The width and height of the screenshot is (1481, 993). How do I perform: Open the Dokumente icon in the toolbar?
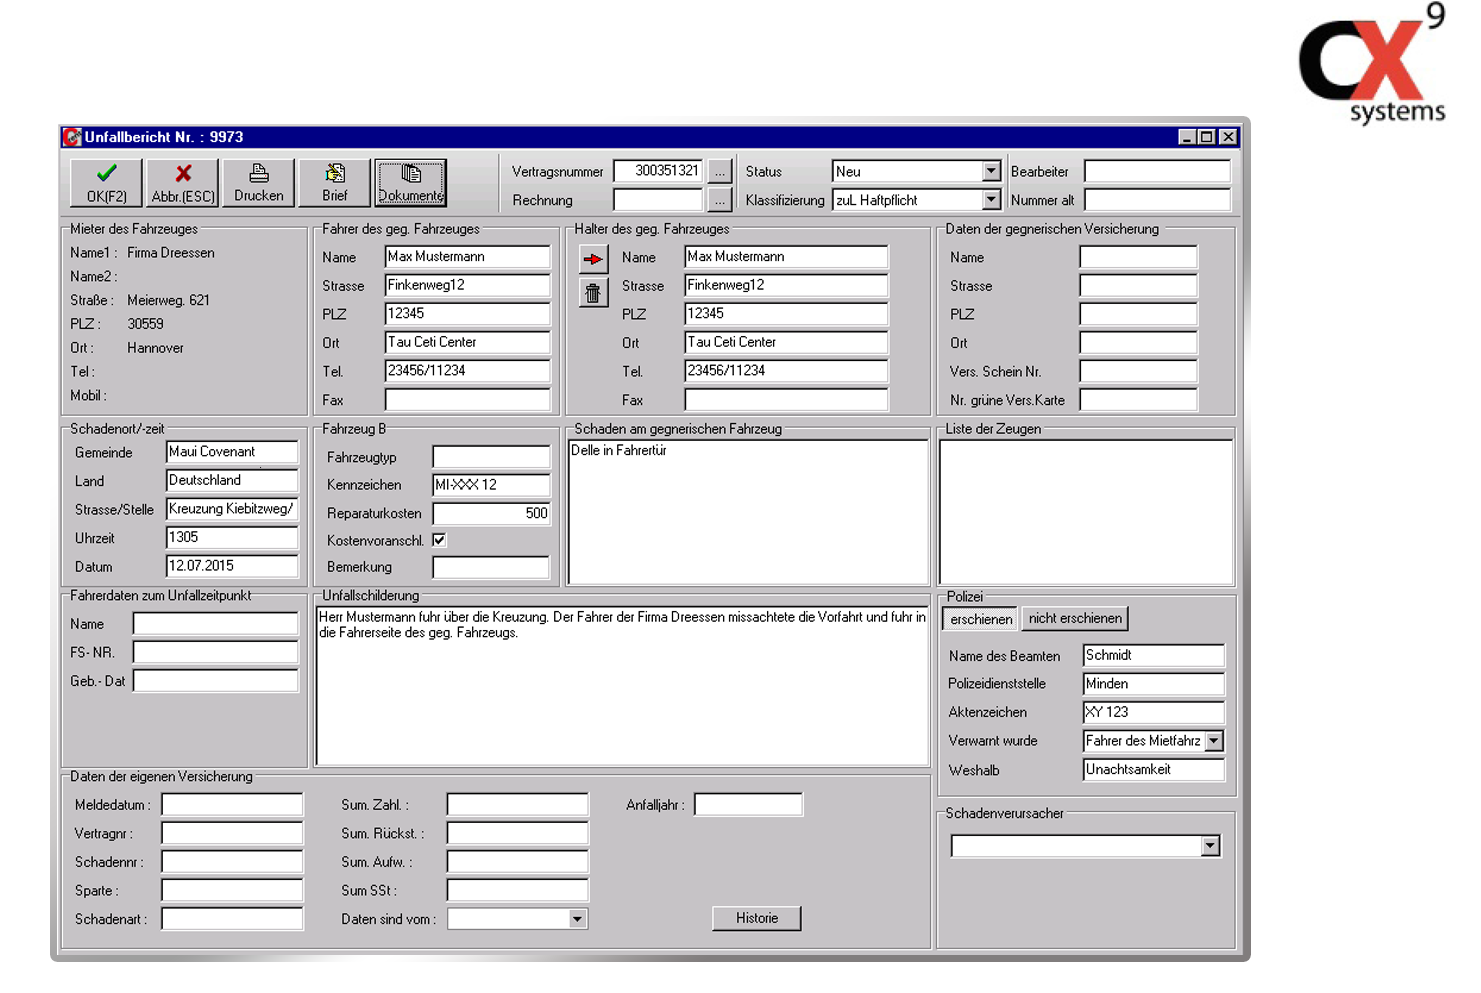[x=410, y=182]
